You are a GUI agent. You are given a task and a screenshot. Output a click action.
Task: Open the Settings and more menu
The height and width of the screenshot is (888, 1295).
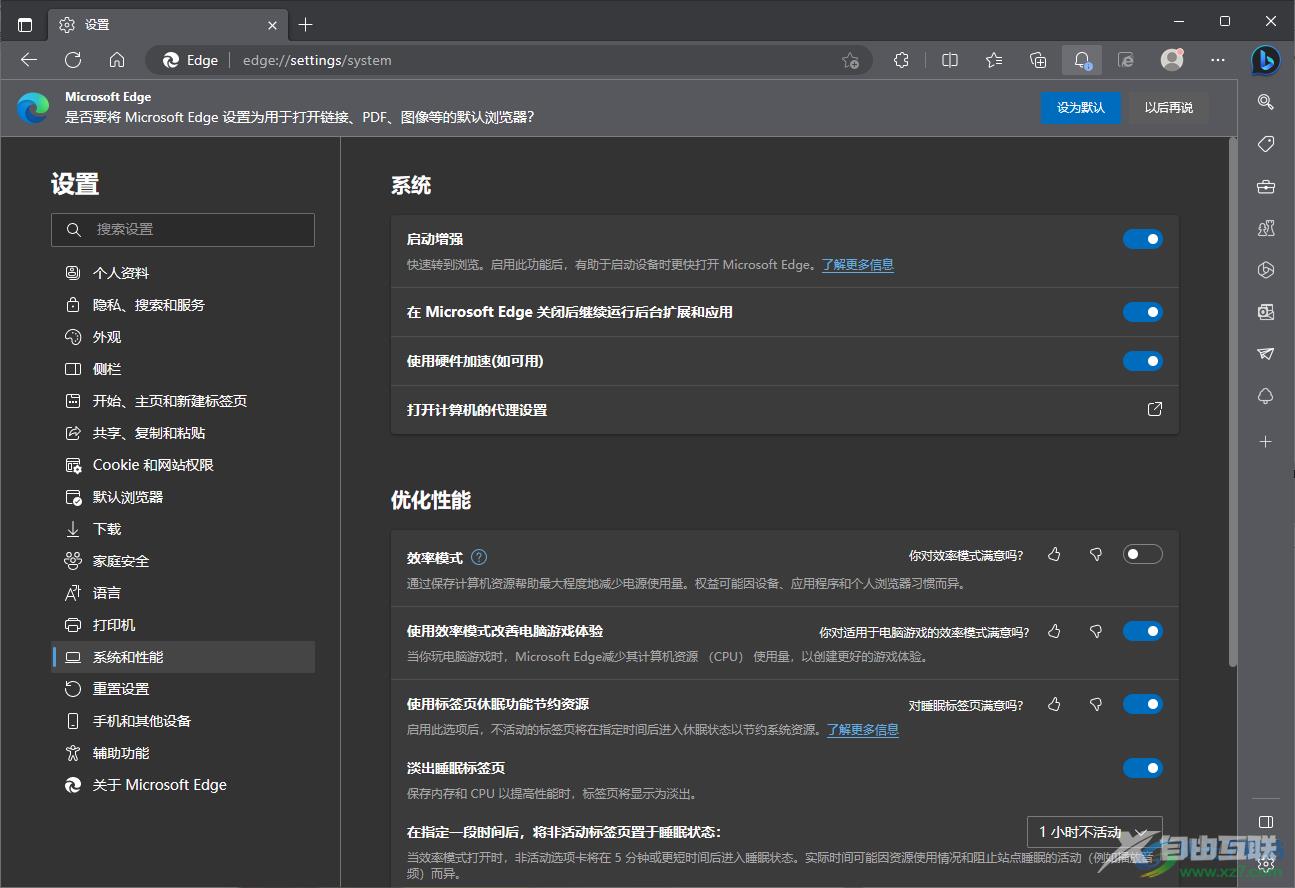pos(1218,60)
